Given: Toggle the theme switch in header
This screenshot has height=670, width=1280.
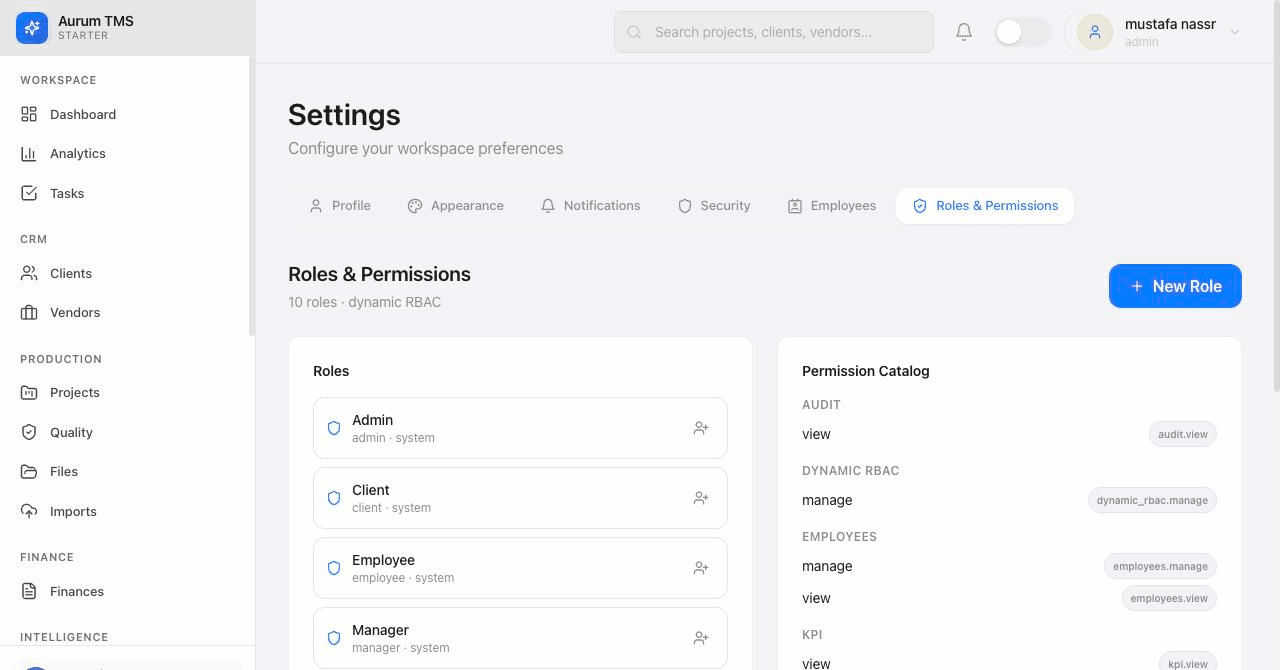Looking at the screenshot, I should click(1023, 32).
